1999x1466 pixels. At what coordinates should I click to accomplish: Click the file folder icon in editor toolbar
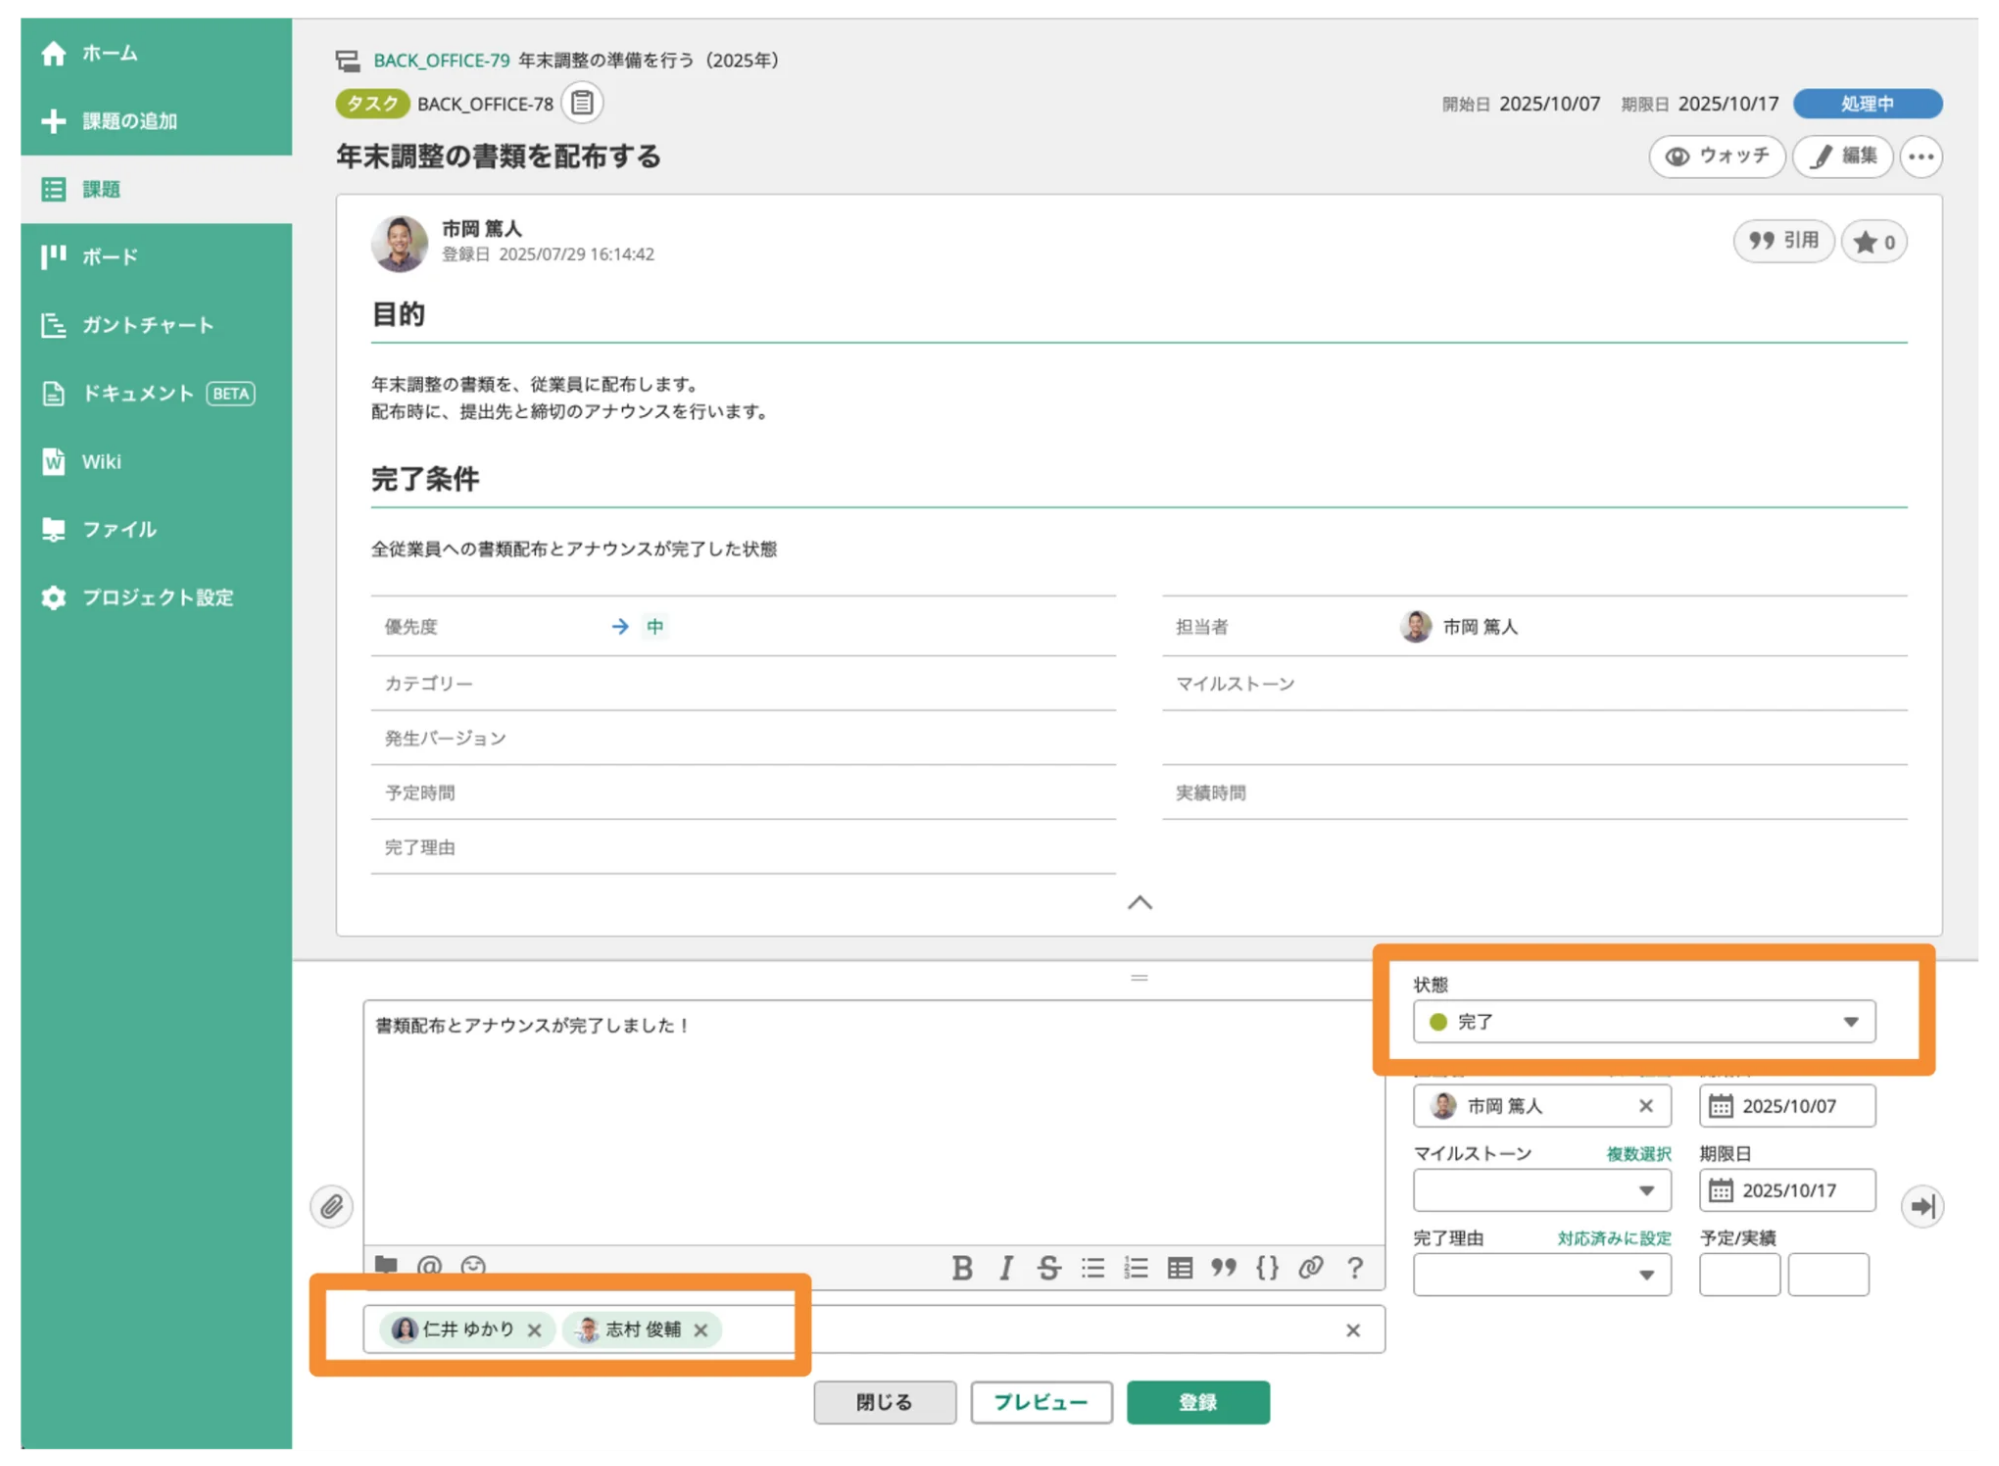386,1266
